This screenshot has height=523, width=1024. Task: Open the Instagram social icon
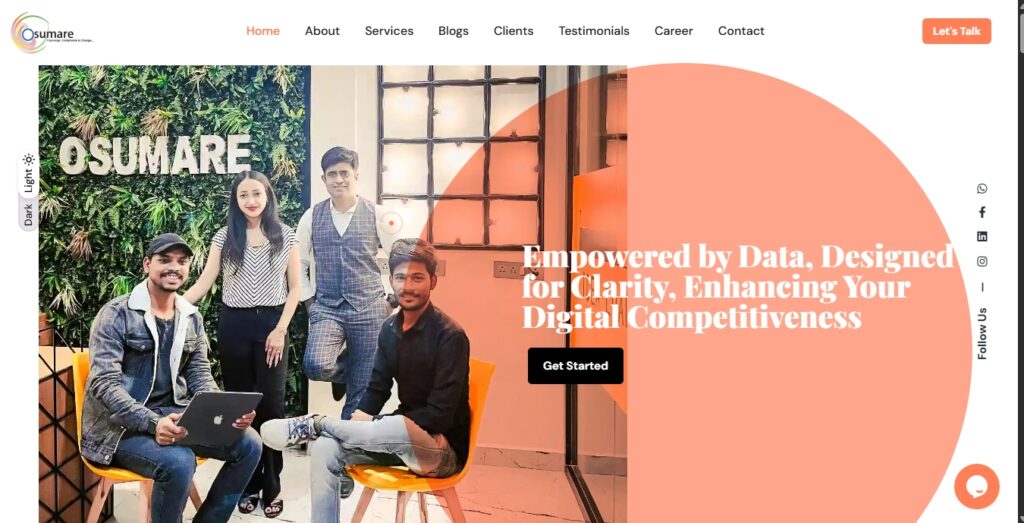[x=982, y=261]
